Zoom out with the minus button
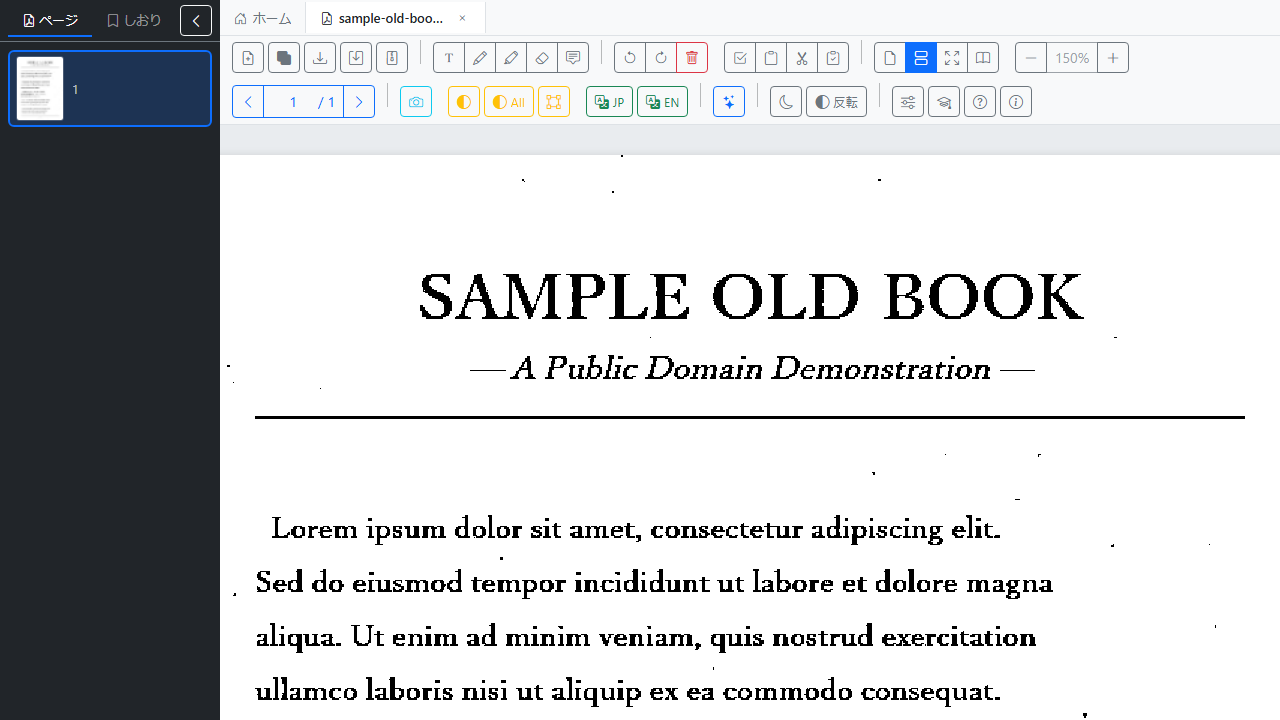 [x=1031, y=58]
